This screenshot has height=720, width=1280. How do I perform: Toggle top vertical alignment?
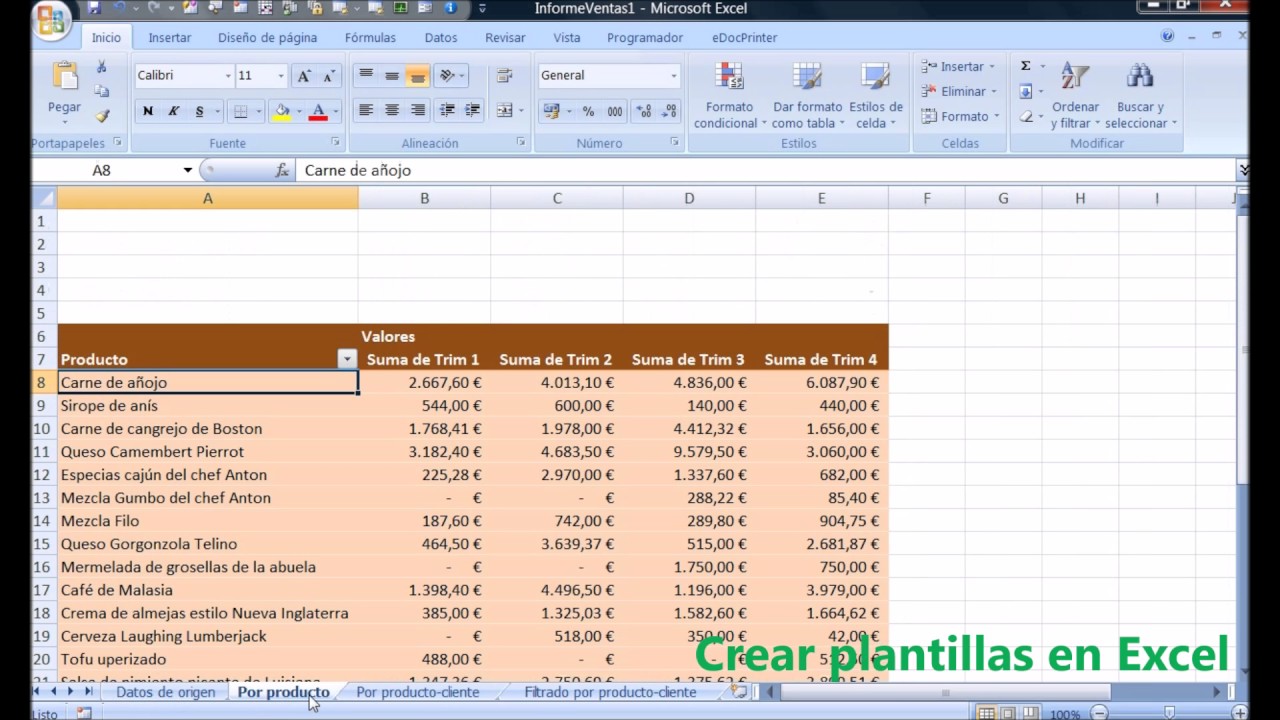(x=366, y=76)
